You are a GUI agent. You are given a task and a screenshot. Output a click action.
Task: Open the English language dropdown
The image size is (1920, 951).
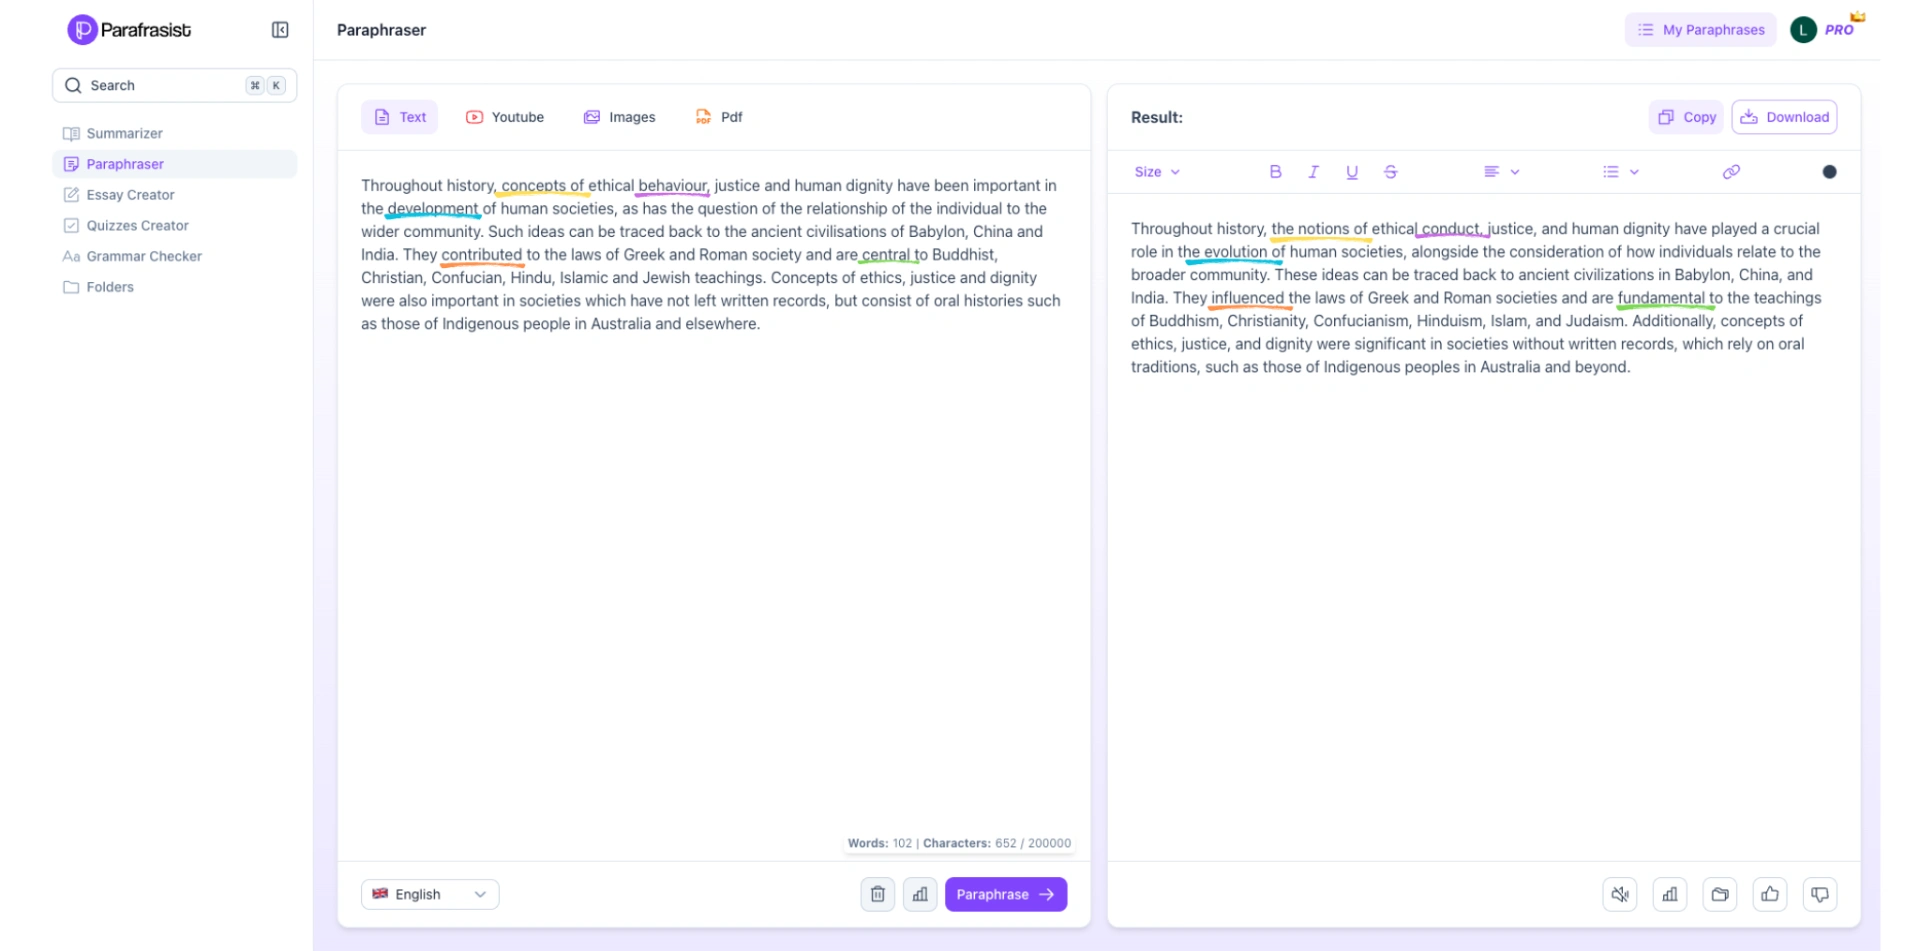pos(430,894)
